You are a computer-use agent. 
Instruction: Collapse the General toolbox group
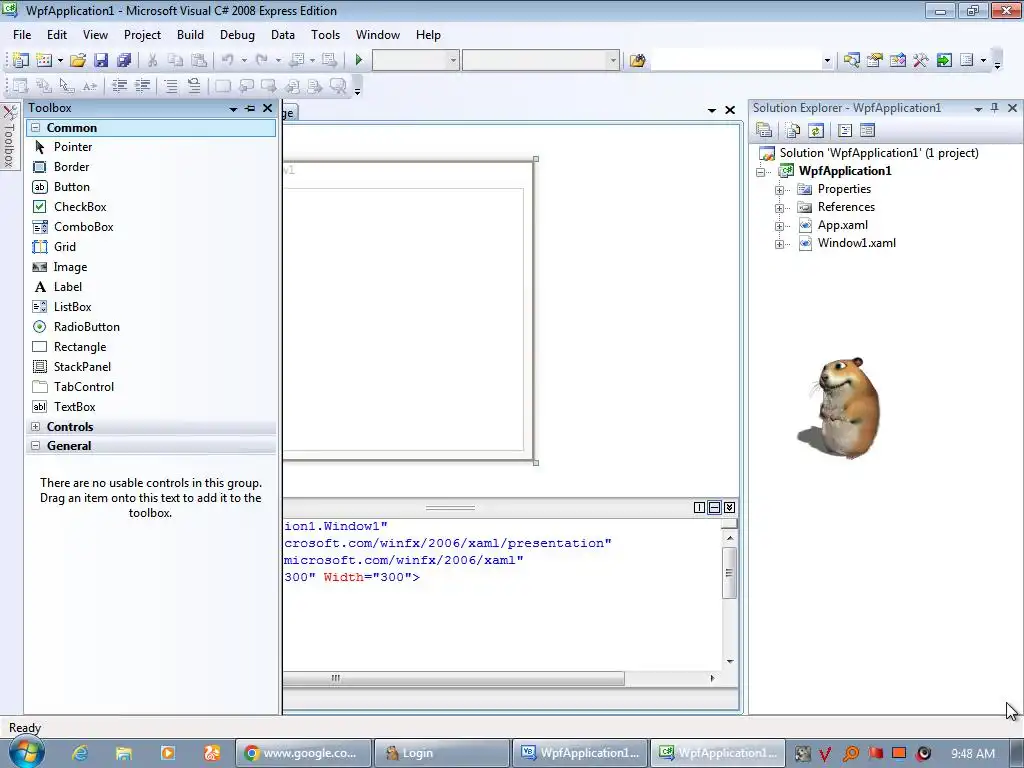point(35,445)
